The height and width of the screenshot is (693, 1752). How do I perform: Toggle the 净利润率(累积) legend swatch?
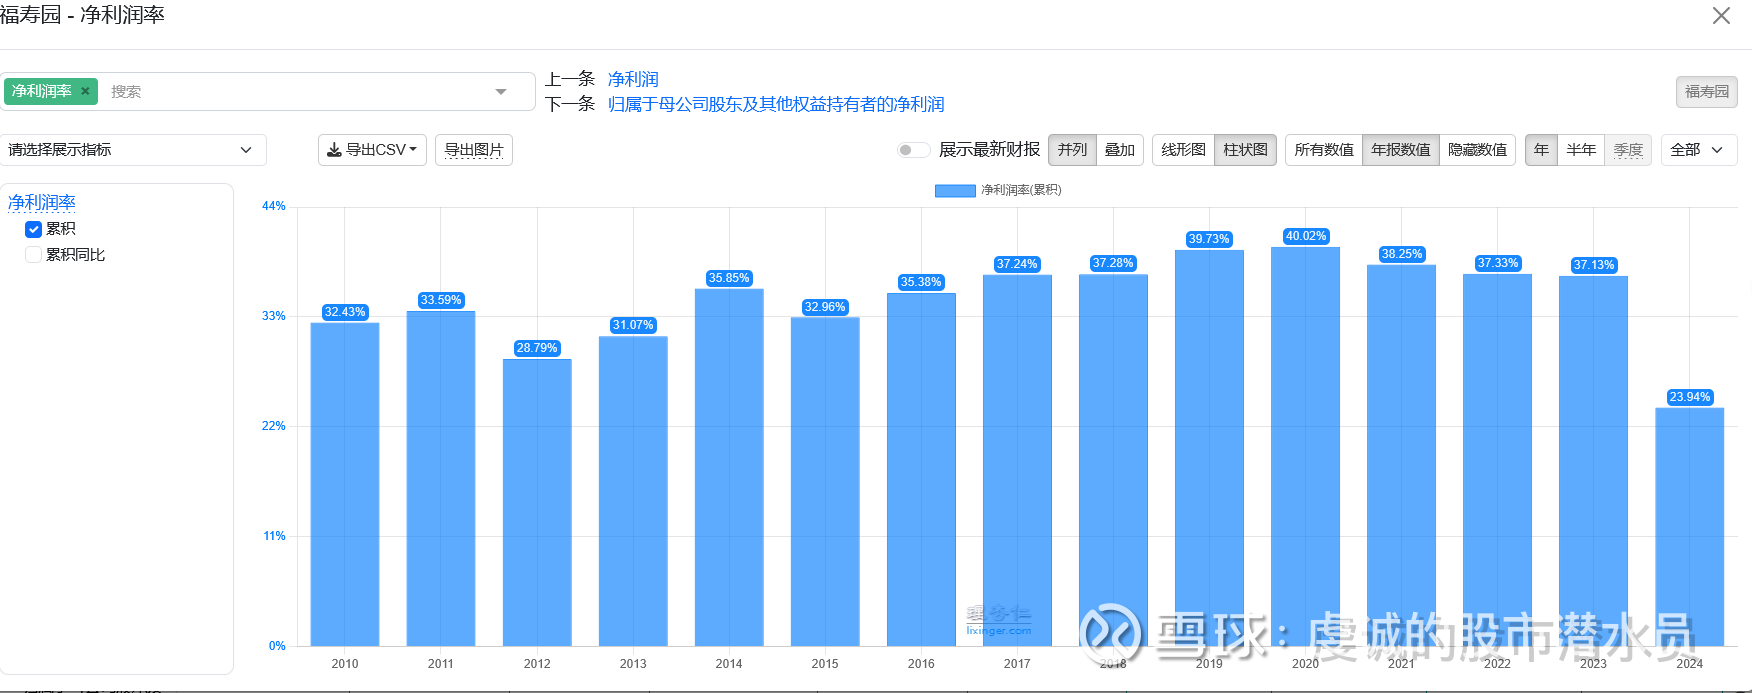point(955,190)
